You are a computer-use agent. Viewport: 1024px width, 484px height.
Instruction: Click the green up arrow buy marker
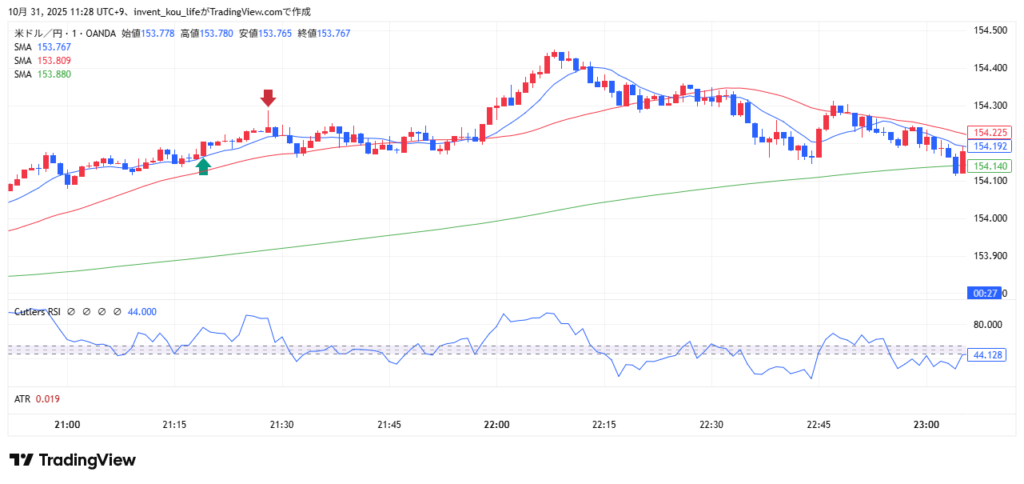[x=203, y=166]
